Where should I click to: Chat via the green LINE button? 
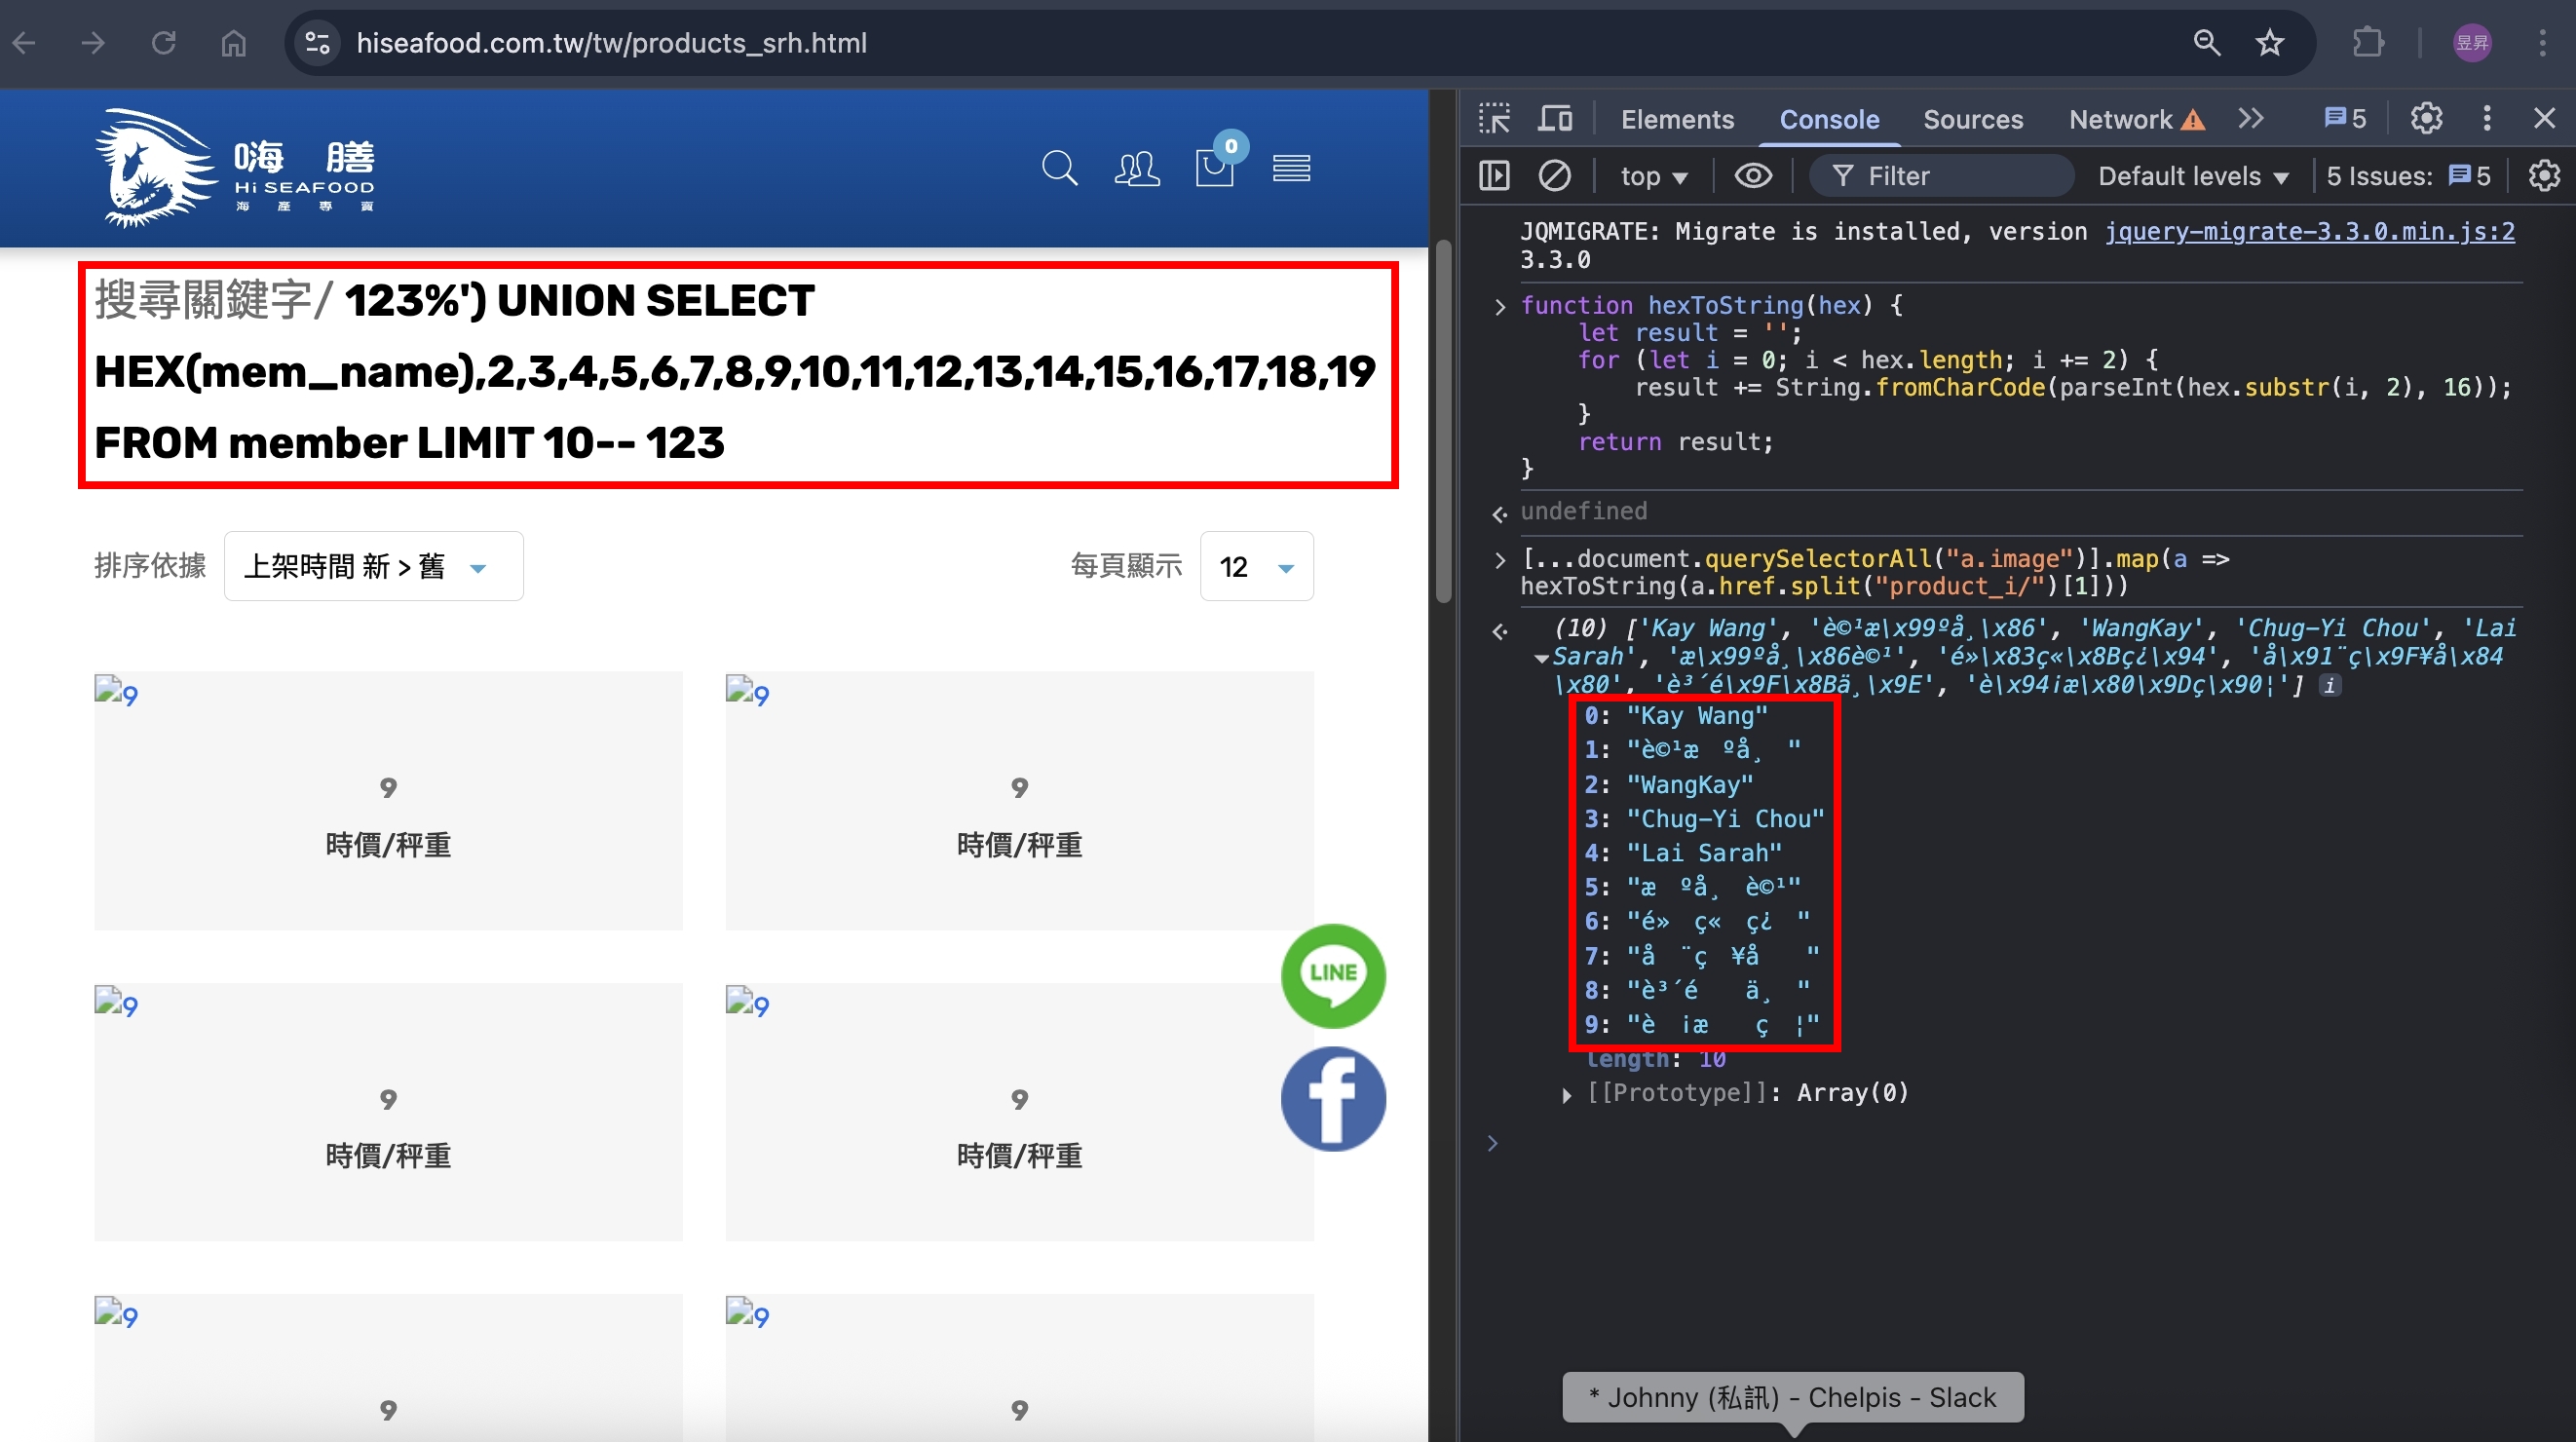[1333, 975]
